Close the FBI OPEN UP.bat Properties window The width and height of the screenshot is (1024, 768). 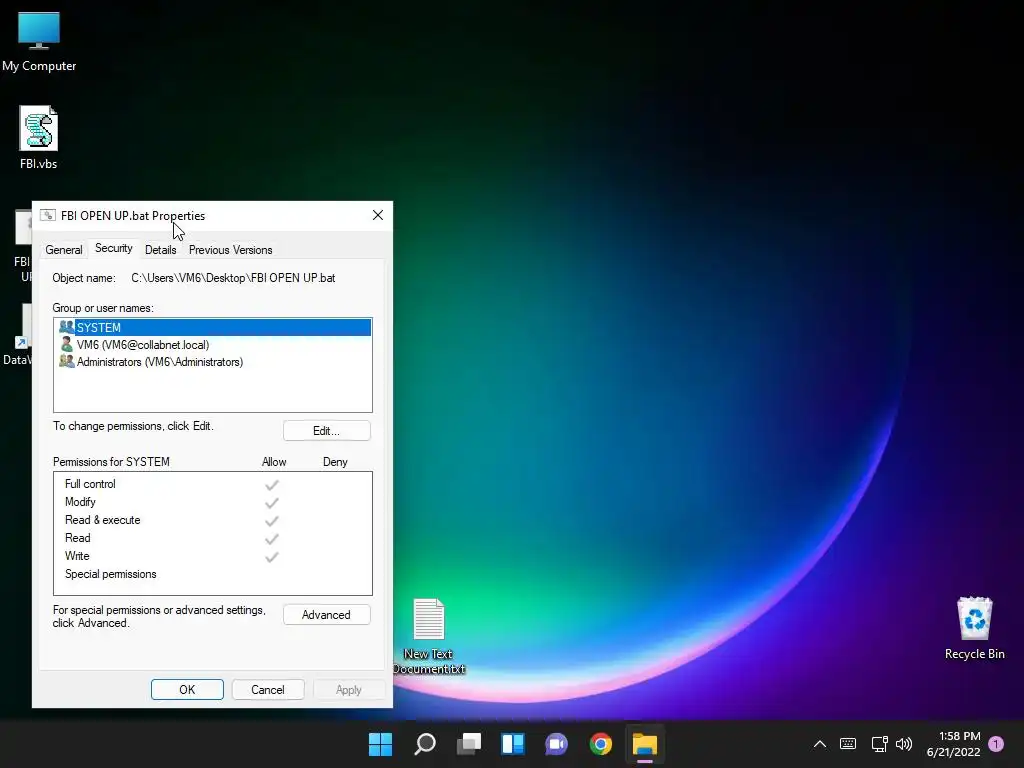click(377, 216)
